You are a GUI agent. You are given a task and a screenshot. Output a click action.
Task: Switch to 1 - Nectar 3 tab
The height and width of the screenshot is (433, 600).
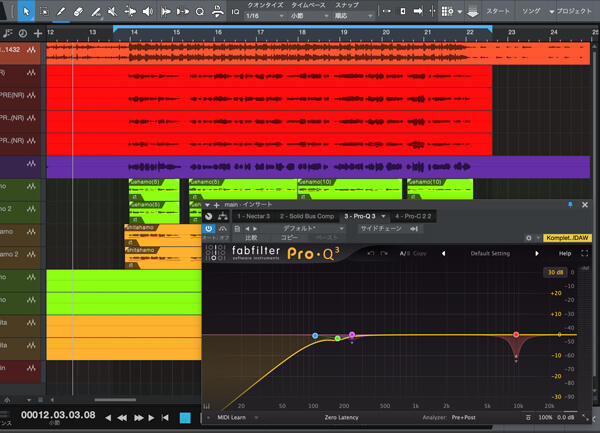click(253, 216)
